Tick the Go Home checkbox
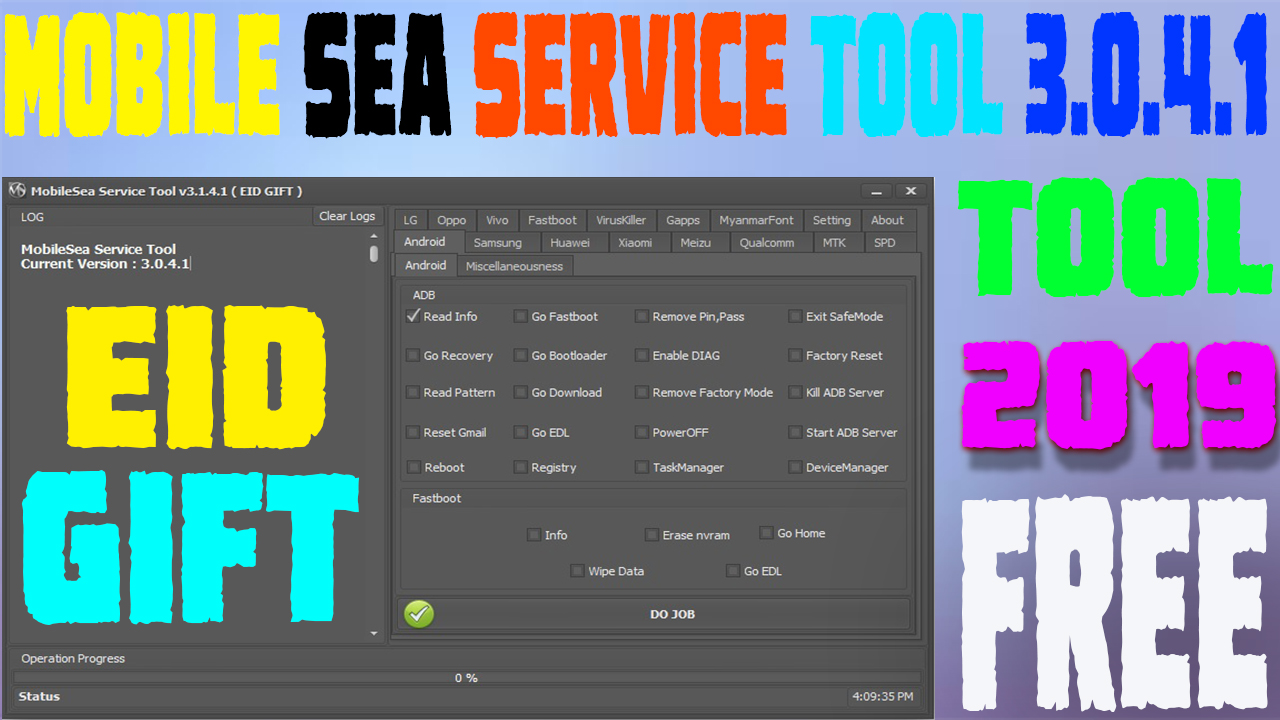The width and height of the screenshot is (1280, 720). point(767,533)
